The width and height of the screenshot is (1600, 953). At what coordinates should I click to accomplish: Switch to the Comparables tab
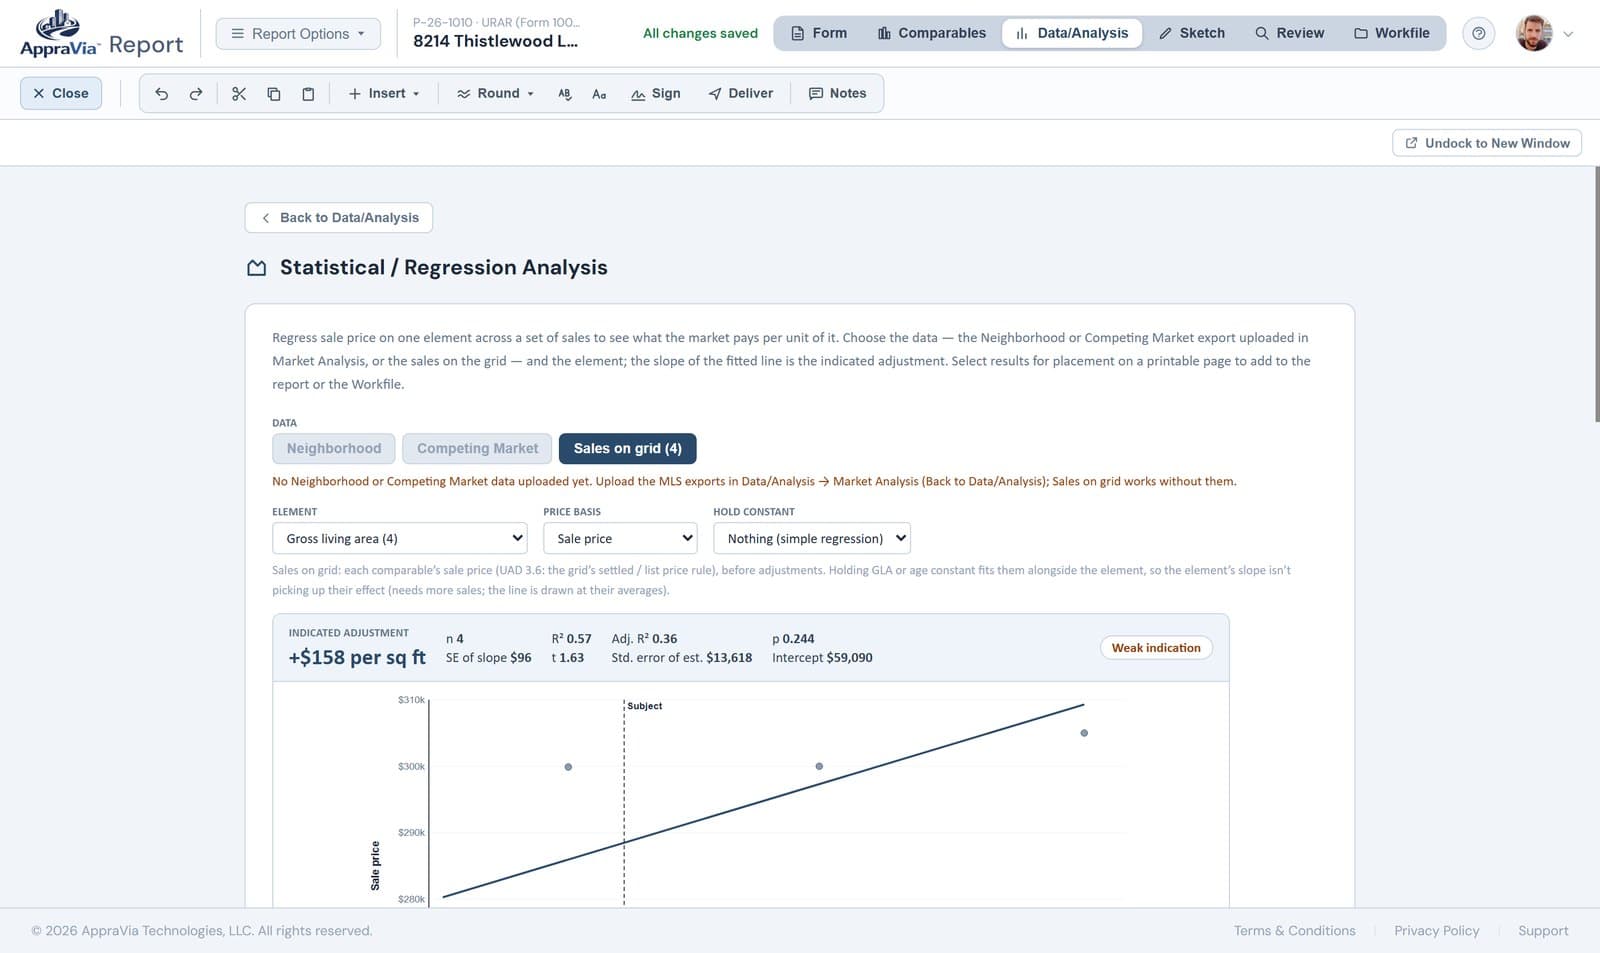(932, 33)
